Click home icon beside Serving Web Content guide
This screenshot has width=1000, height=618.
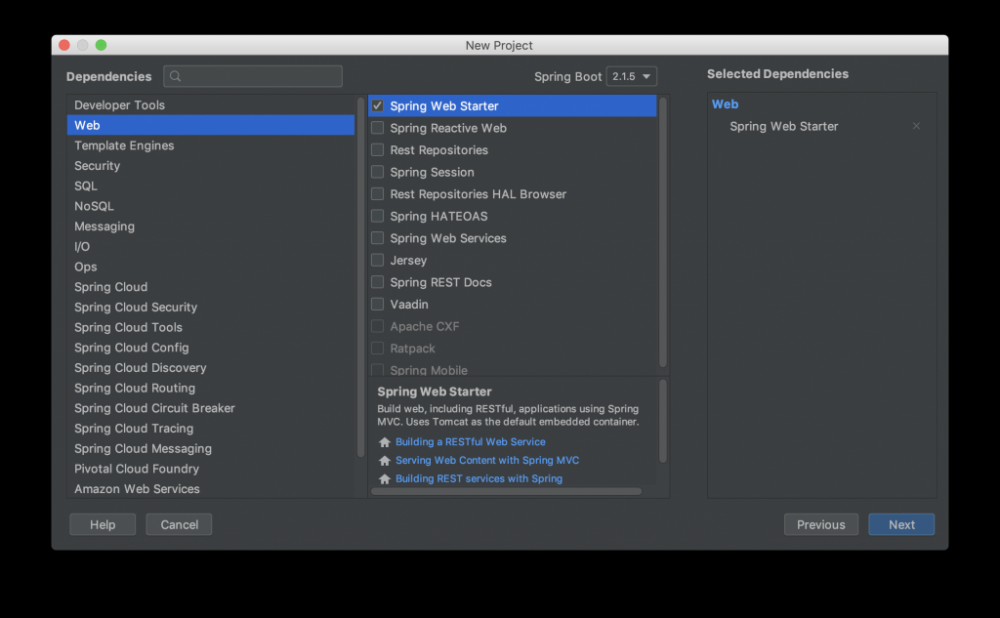pyautogui.click(x=384, y=461)
